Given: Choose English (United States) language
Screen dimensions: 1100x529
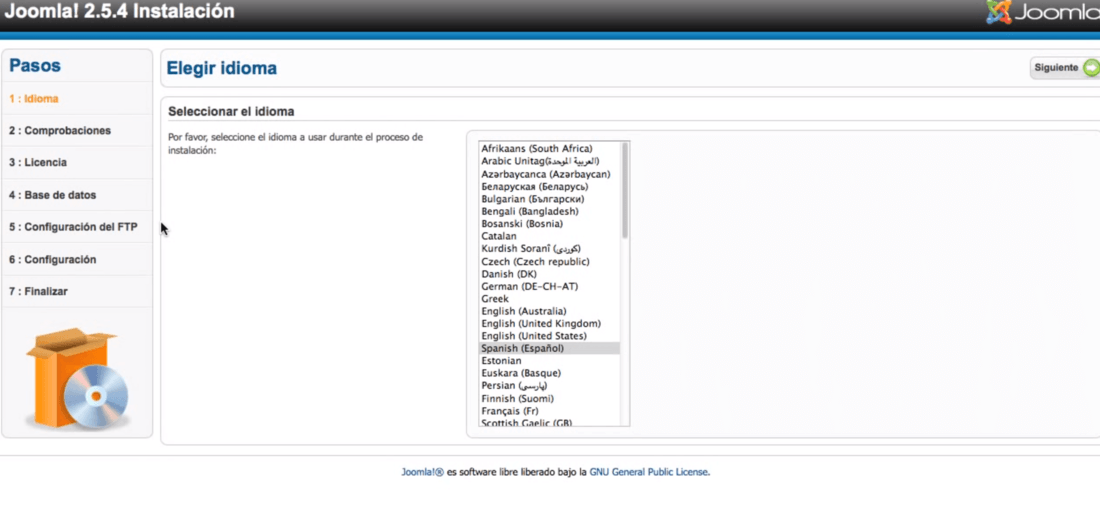Looking at the screenshot, I should [549, 336].
